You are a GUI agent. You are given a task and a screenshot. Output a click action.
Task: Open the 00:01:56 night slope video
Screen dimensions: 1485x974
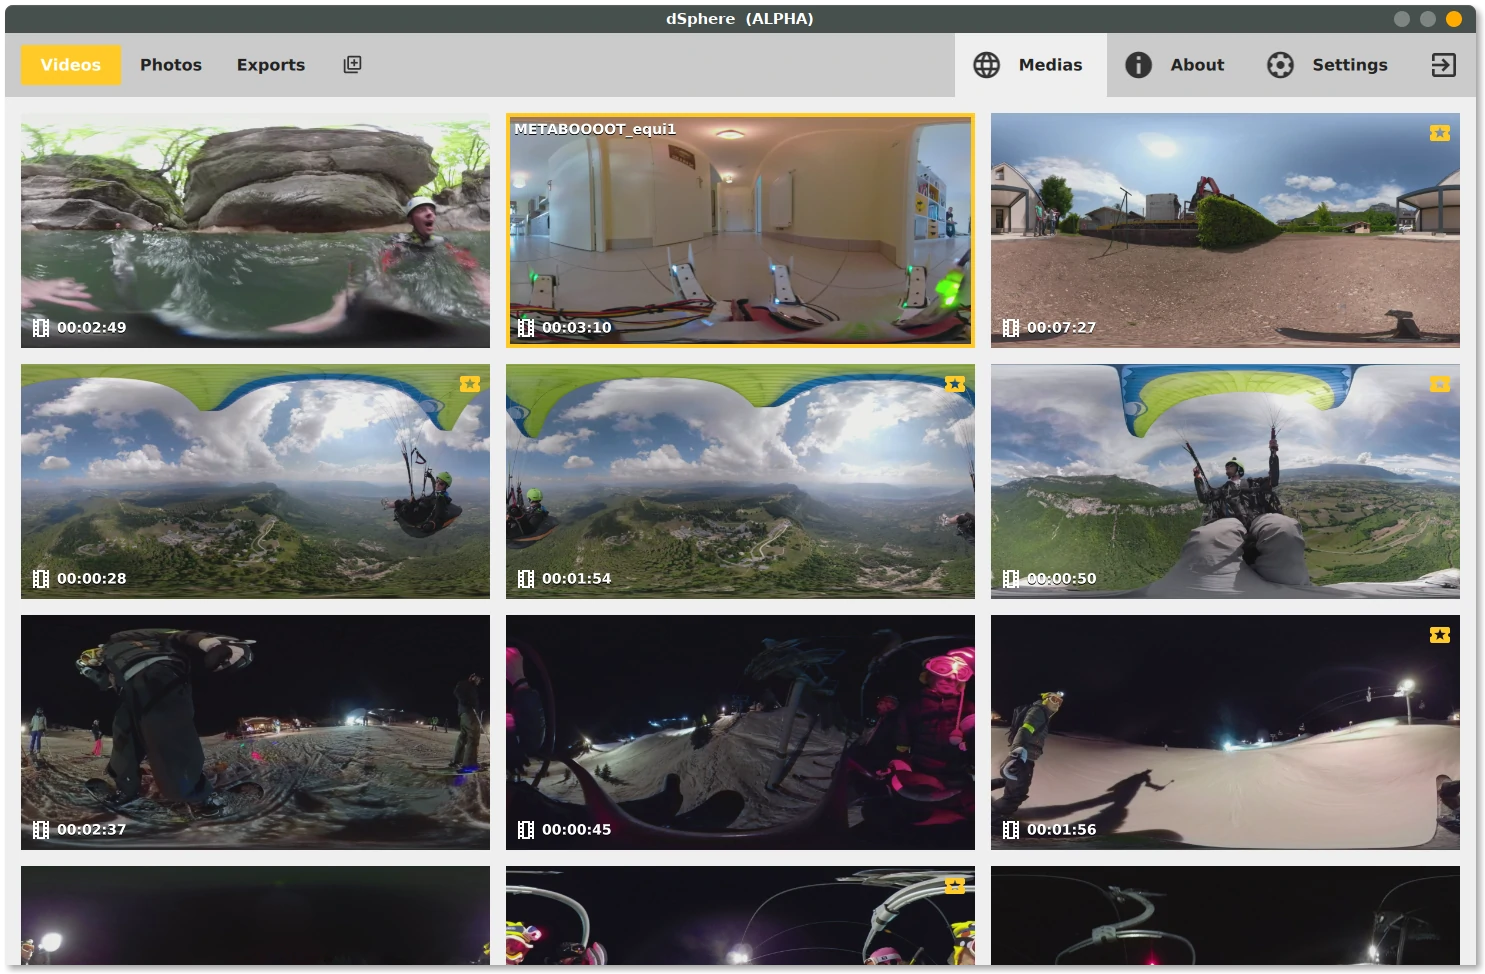[1225, 732]
